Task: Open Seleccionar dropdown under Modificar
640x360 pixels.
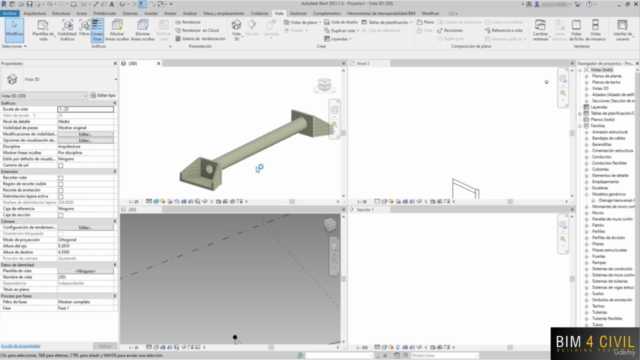Action: pos(14,47)
